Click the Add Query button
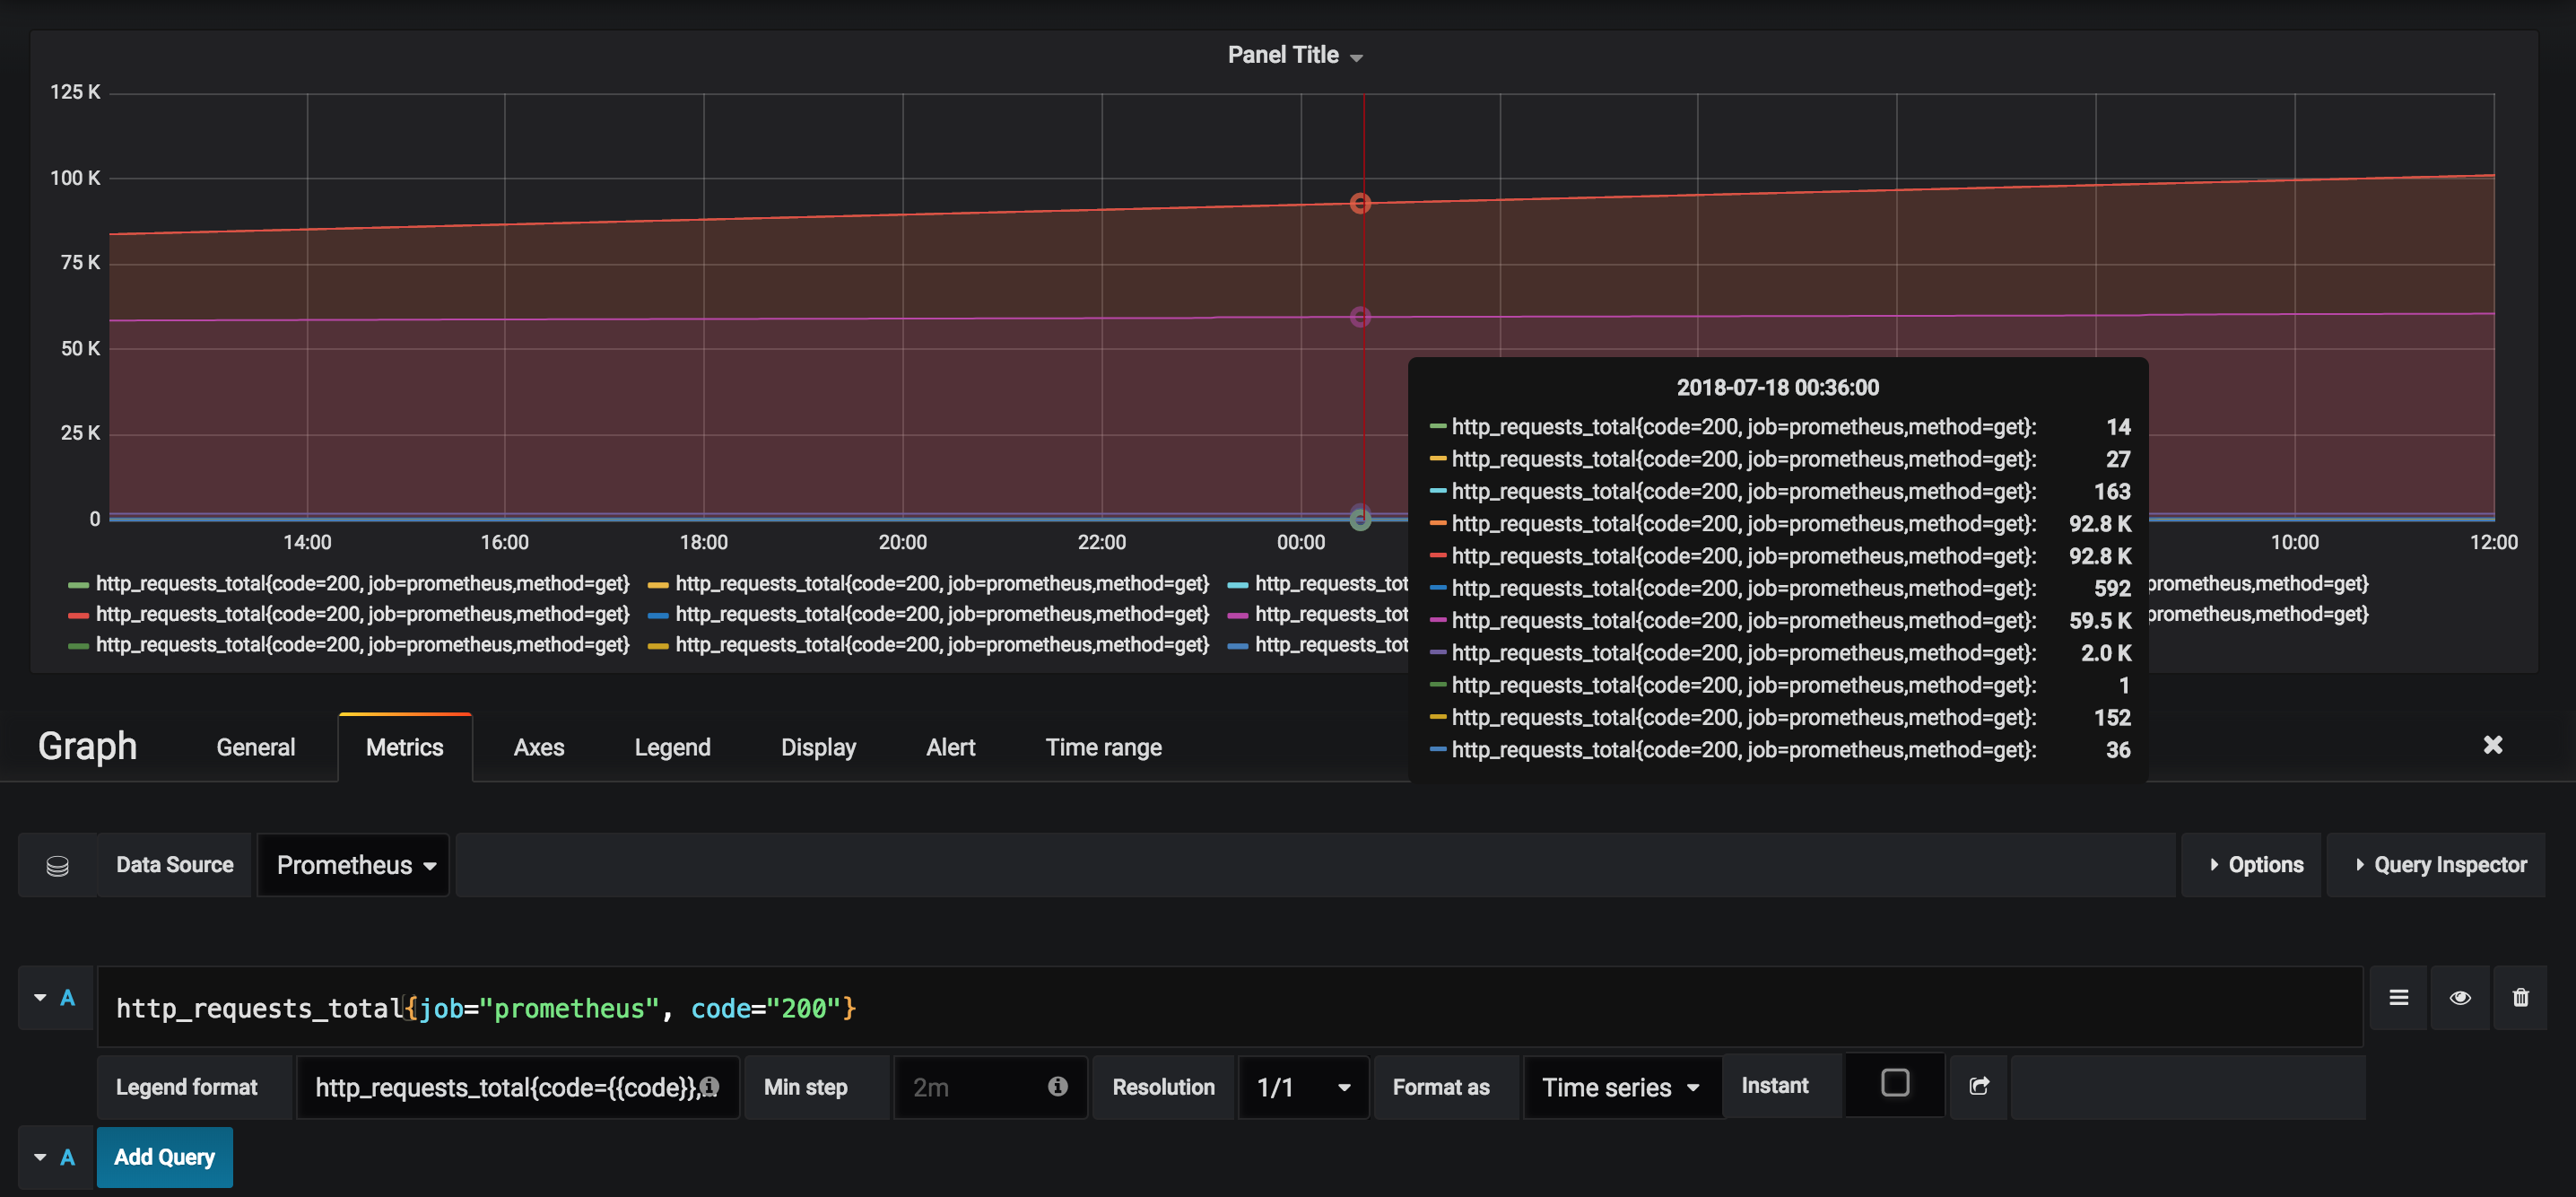Image resolution: width=2576 pixels, height=1197 pixels. pos(164,1156)
